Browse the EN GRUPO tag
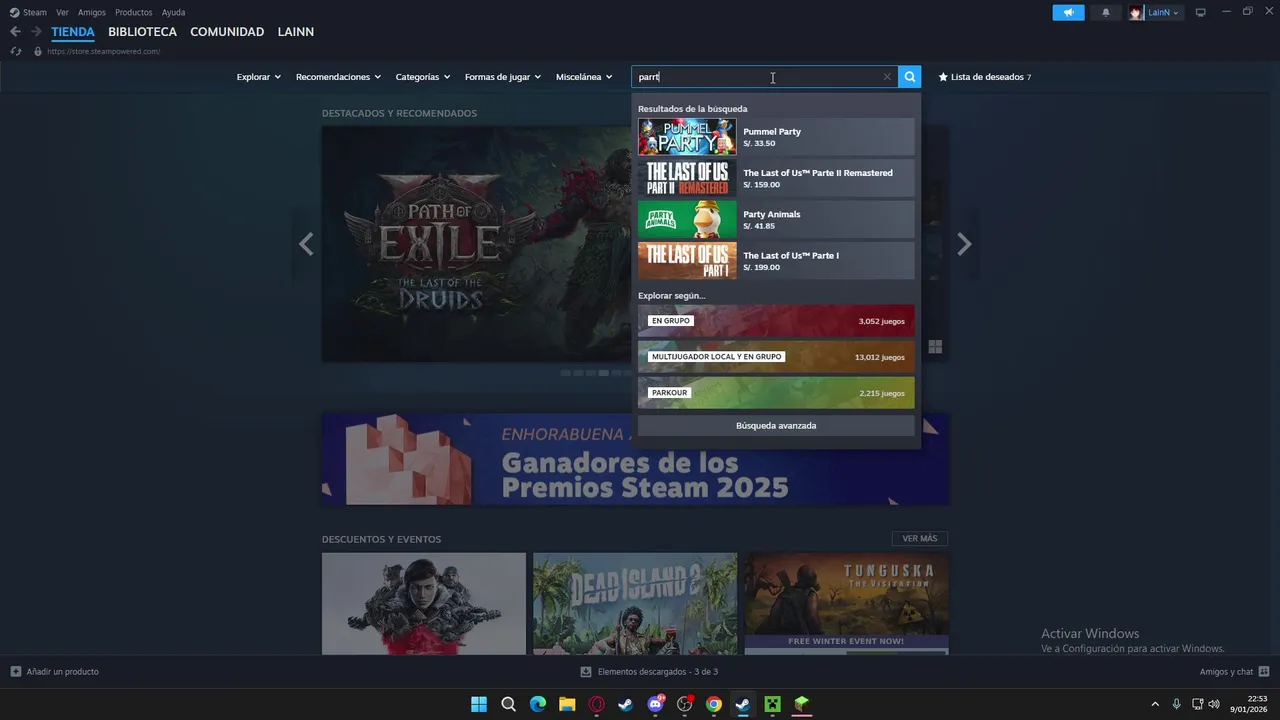Screen dimensions: 1280x720 click(776, 321)
